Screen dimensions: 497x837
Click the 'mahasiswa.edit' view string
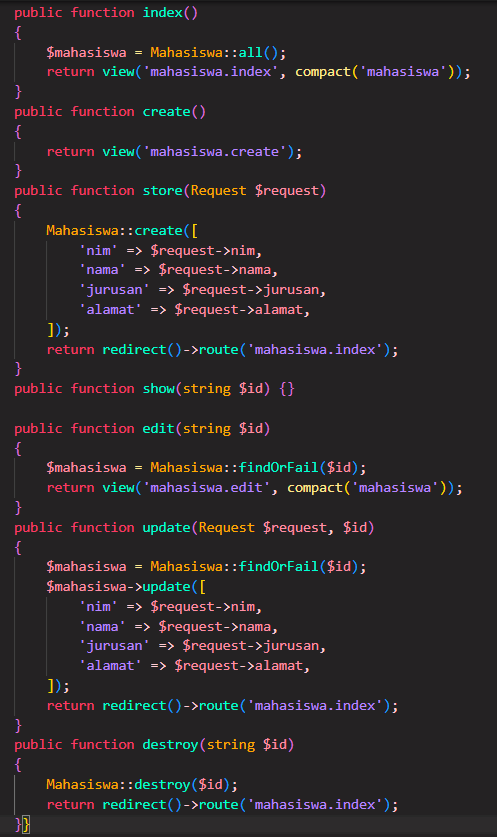click(206, 487)
